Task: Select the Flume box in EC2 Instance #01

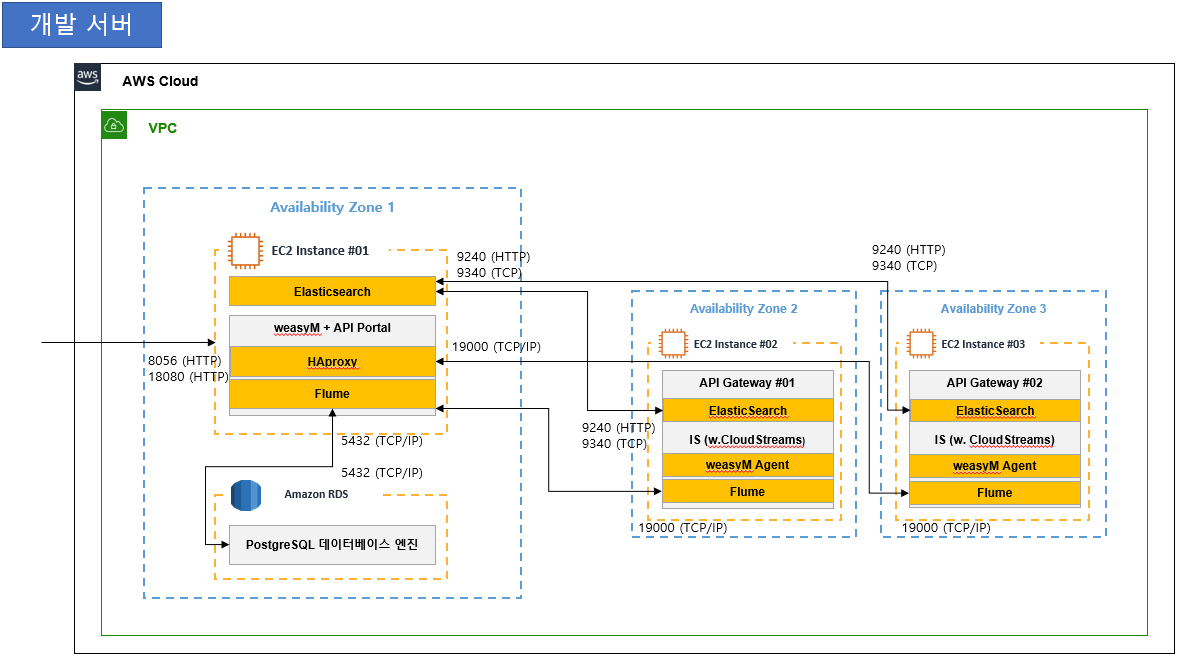Action: (332, 394)
